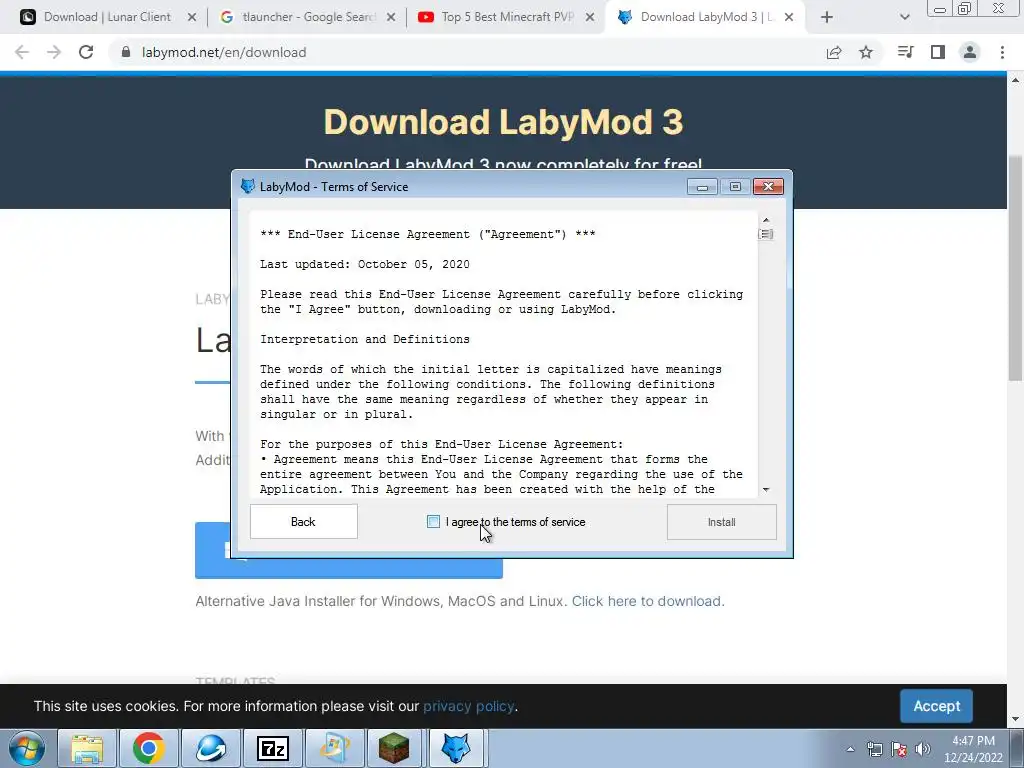Open the volume speaker tray icon

click(923, 749)
